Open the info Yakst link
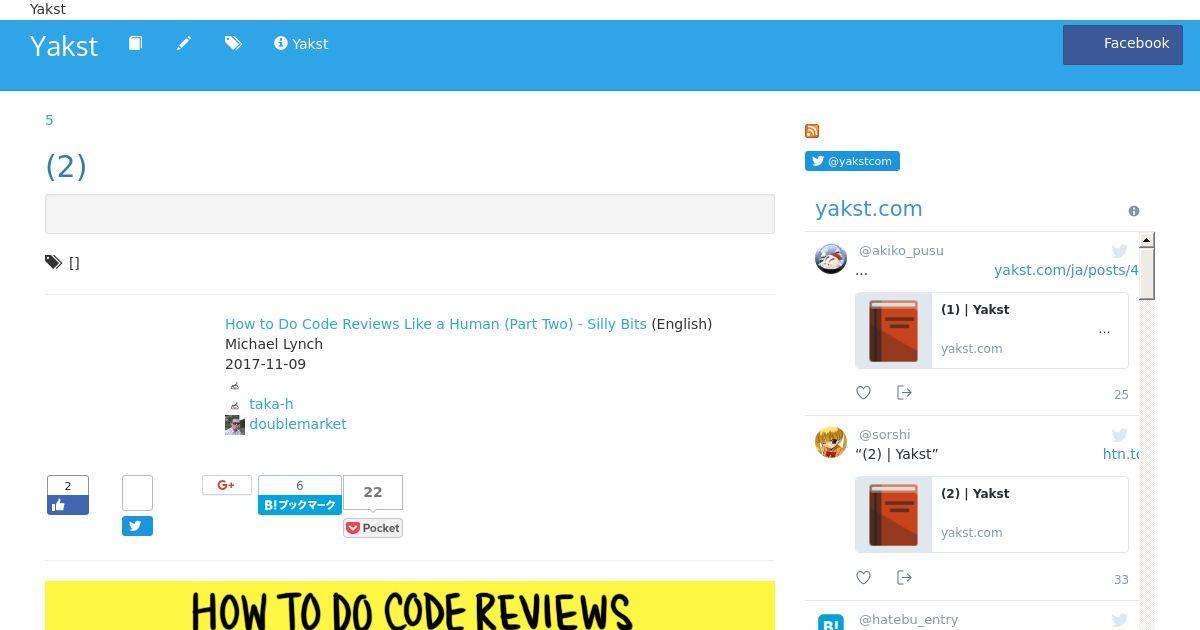1200x630 pixels. pos(301,44)
